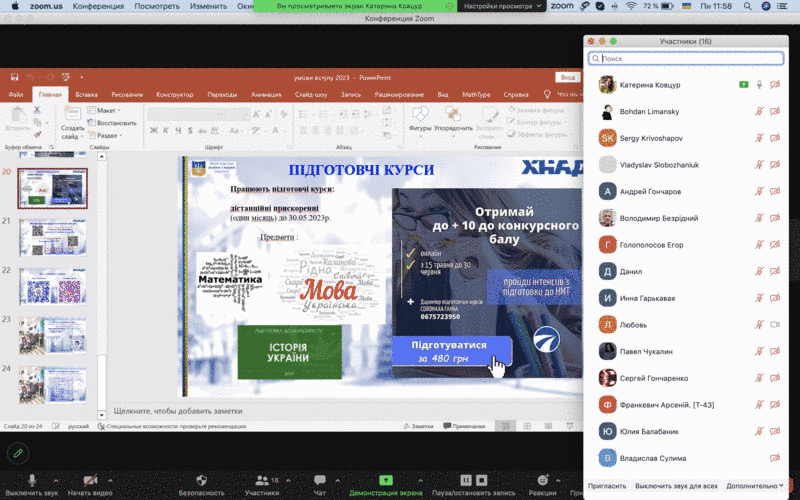Toggle Sergy Krivoshapov's video-off icon
Screen dimensions: 800x500
point(775,138)
